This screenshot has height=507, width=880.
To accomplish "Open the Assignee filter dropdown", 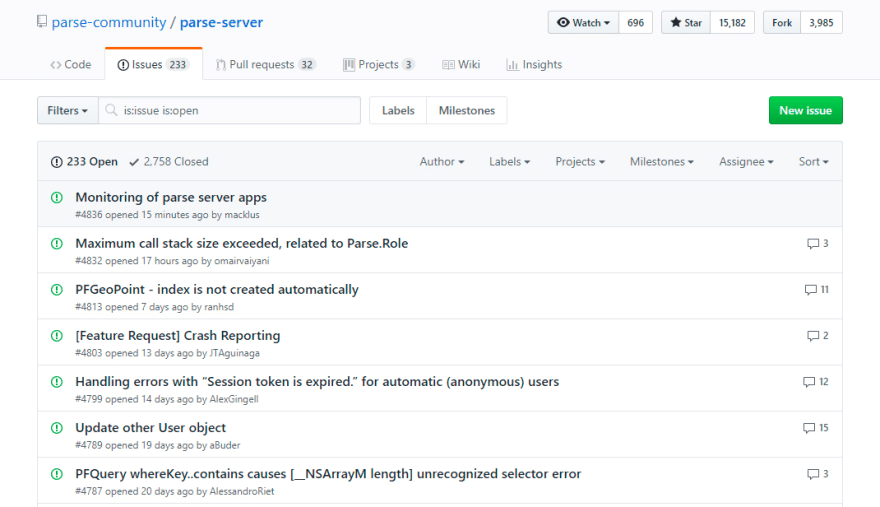I will pos(746,162).
